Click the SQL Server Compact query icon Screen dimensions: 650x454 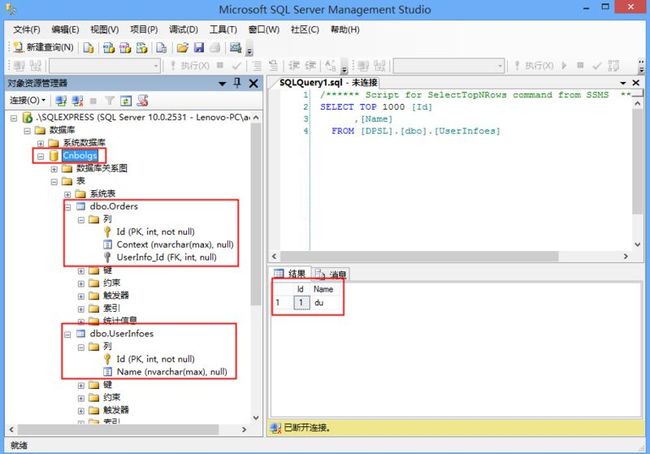[x=161, y=48]
